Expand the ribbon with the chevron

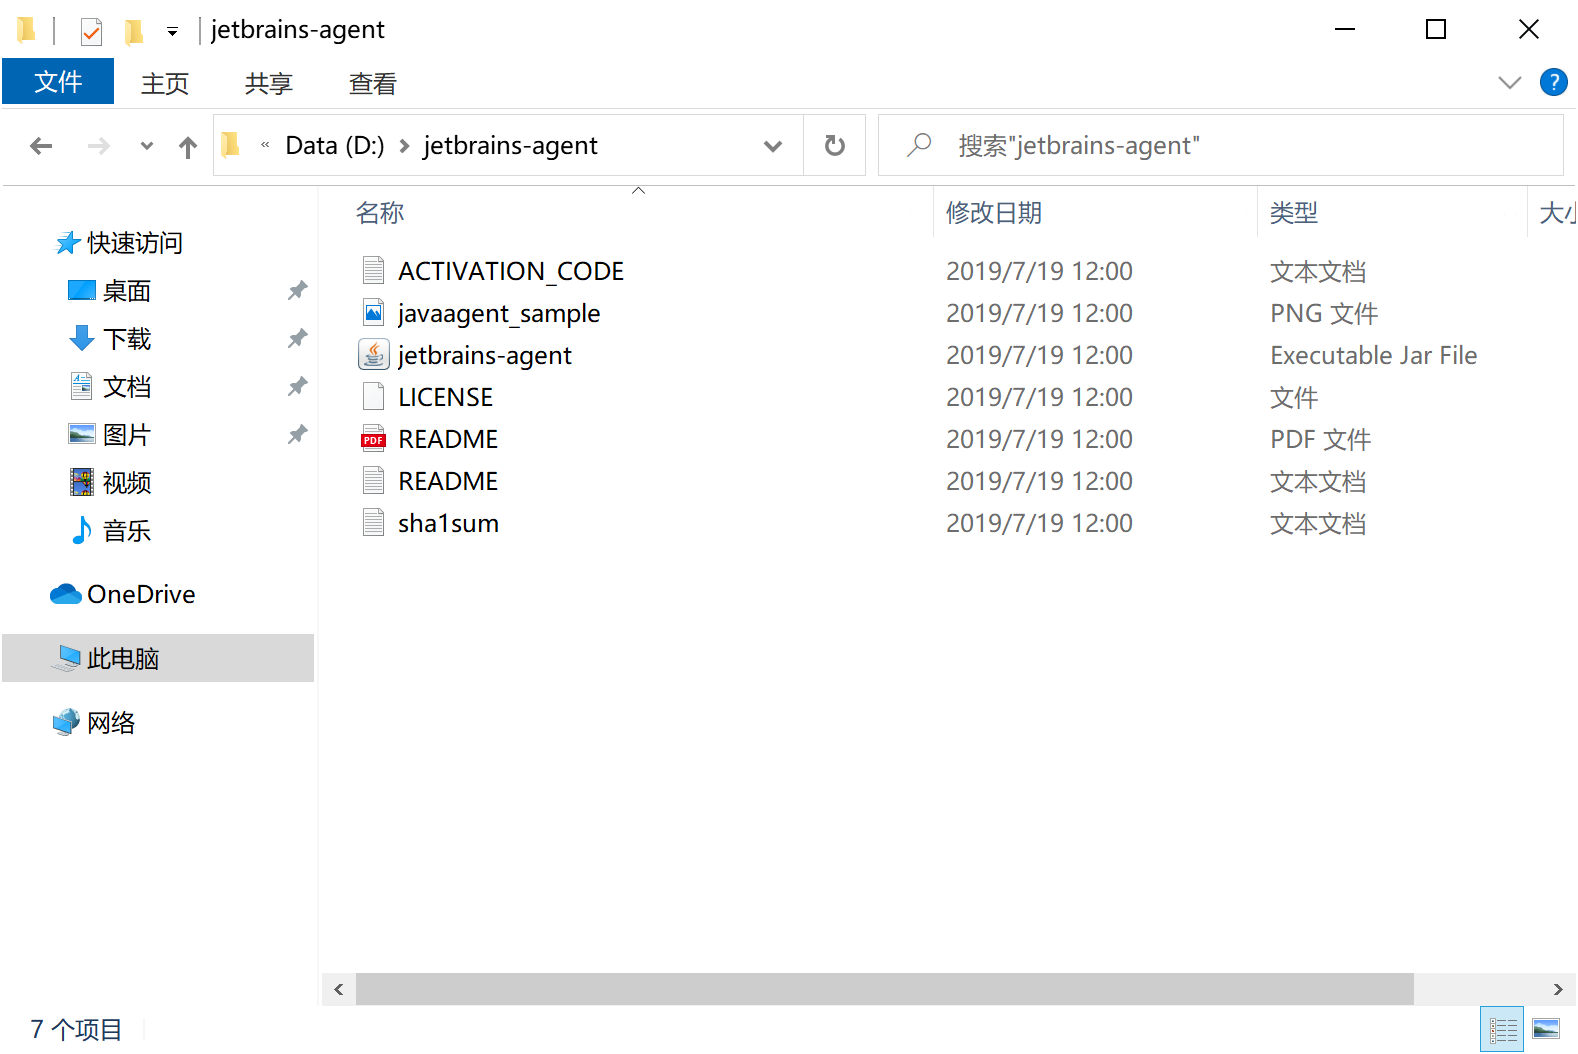click(x=1510, y=82)
